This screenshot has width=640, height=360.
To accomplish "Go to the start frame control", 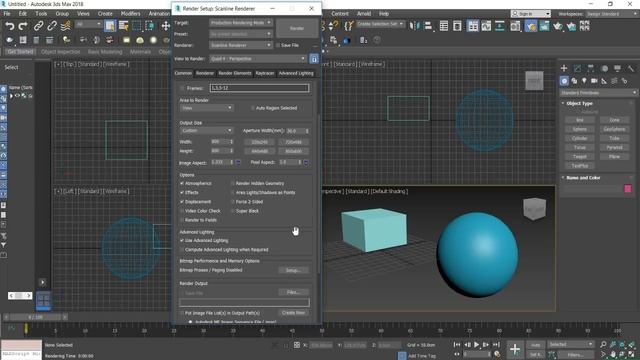I will click(457, 345).
